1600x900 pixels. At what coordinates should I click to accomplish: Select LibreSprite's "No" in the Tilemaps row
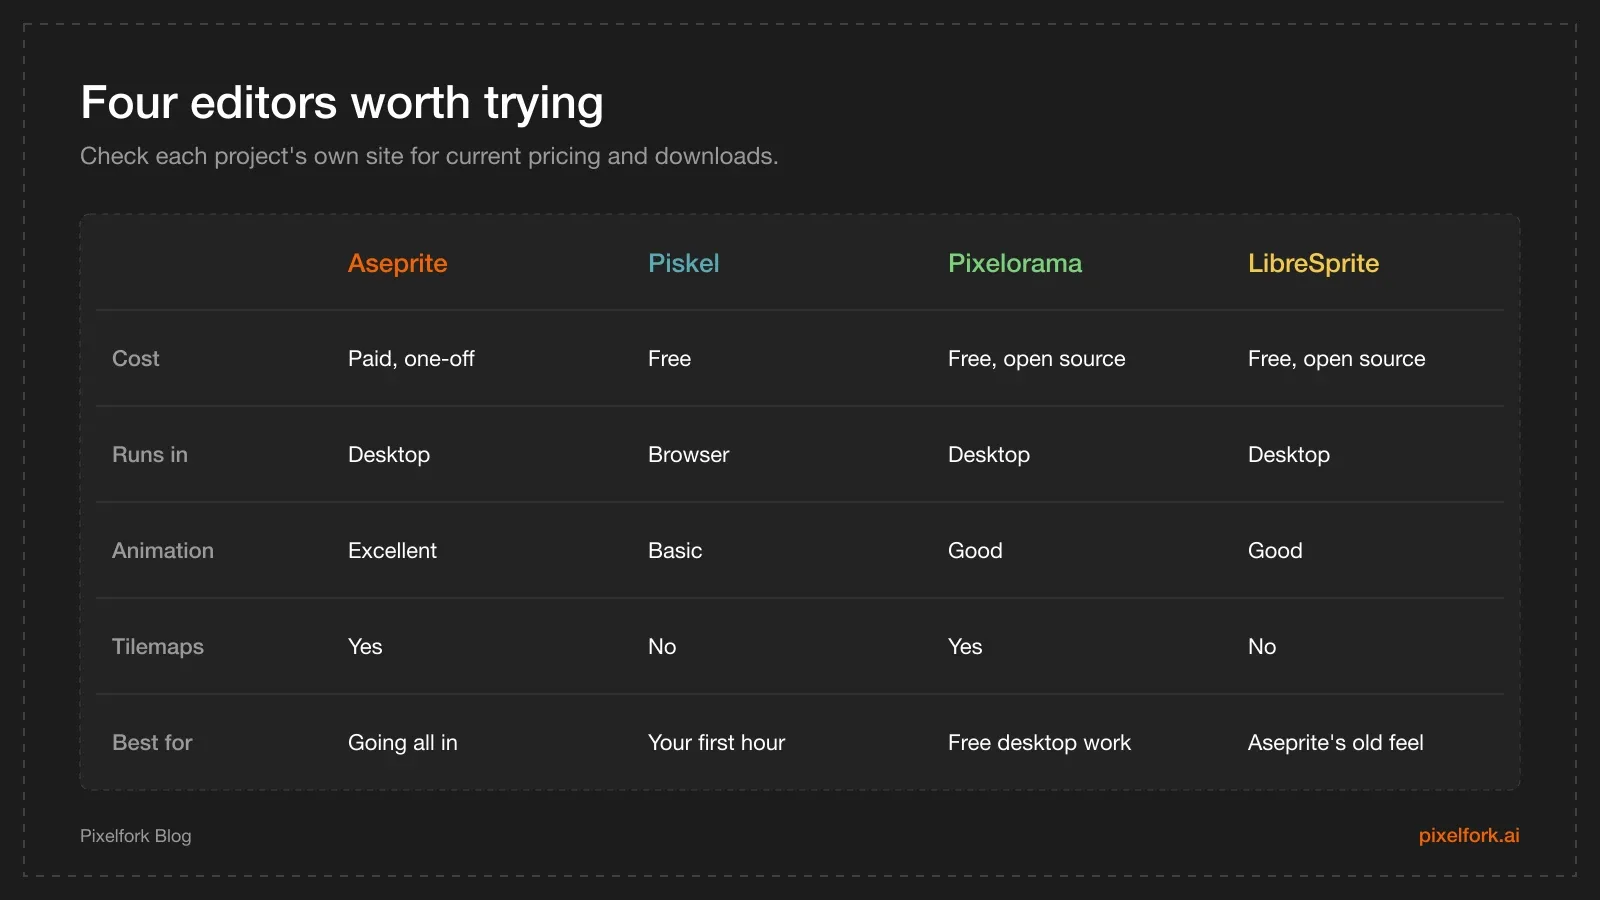1262,646
